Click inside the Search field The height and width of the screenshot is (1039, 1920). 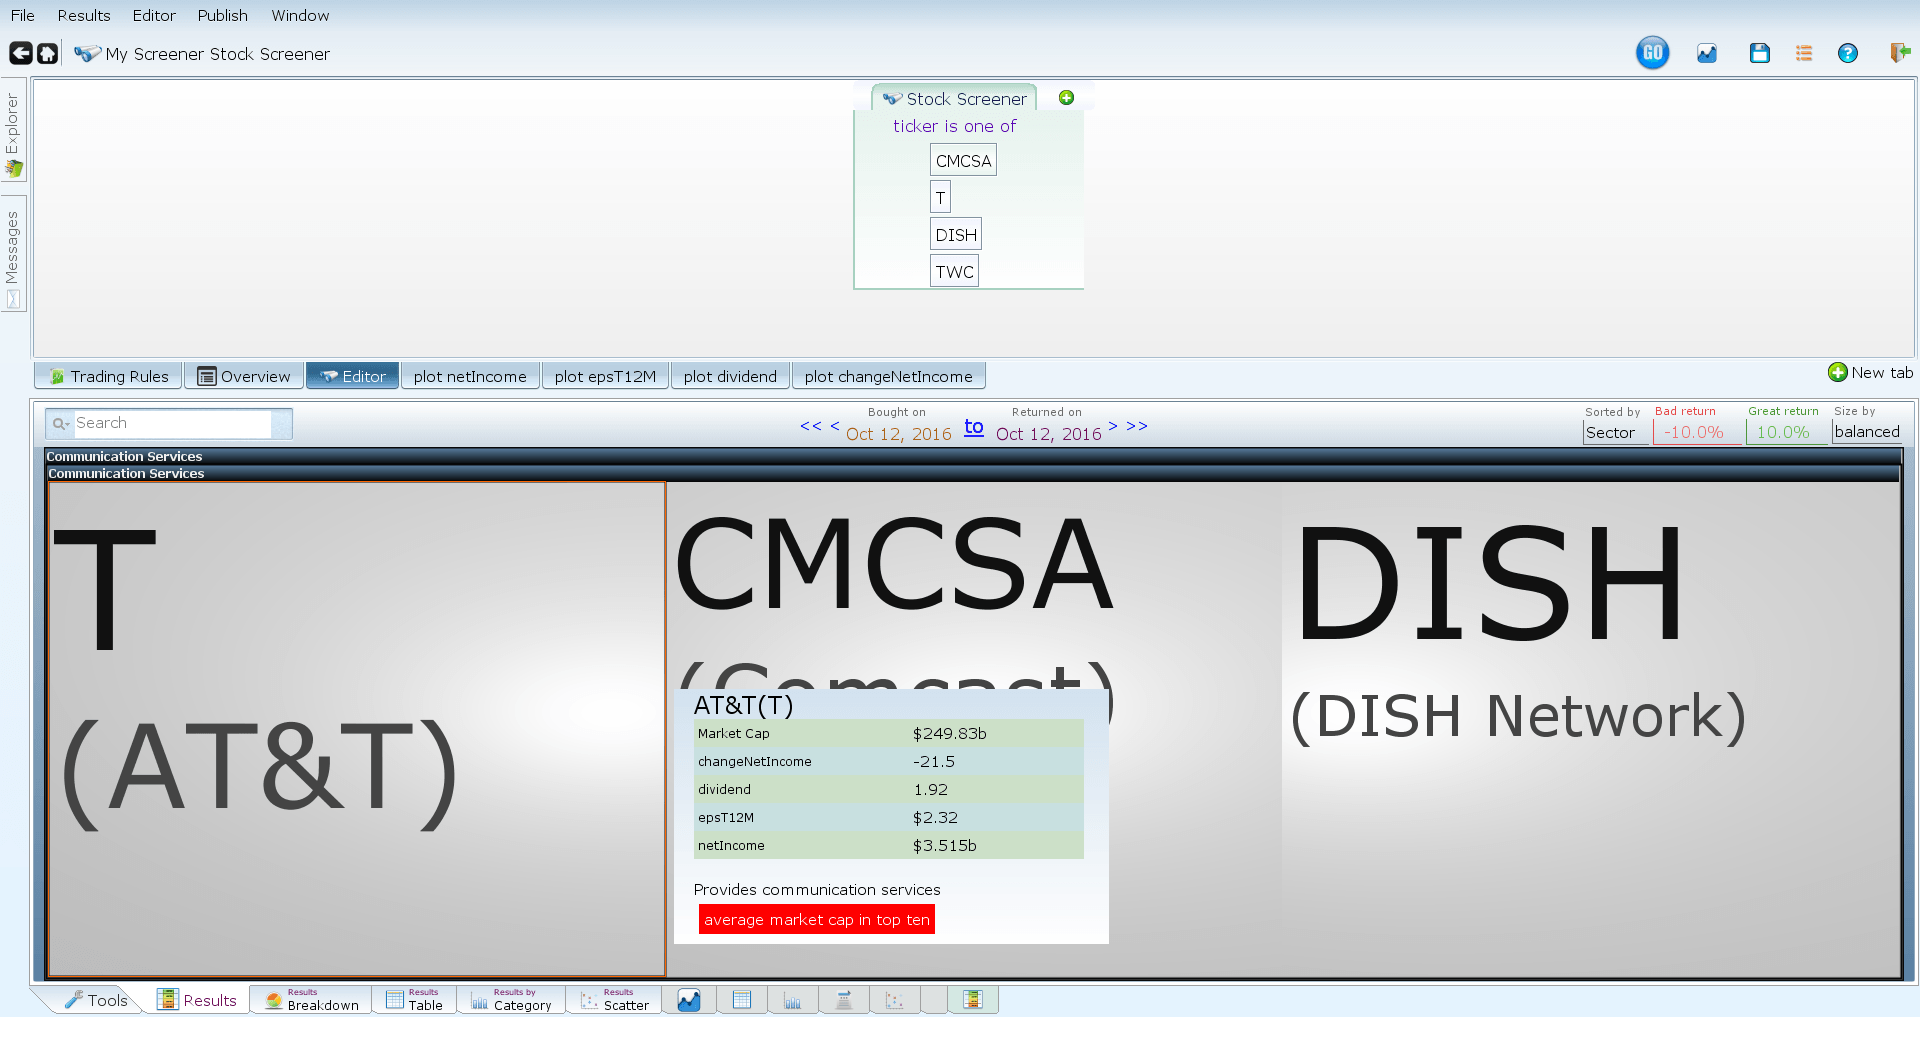(172, 423)
